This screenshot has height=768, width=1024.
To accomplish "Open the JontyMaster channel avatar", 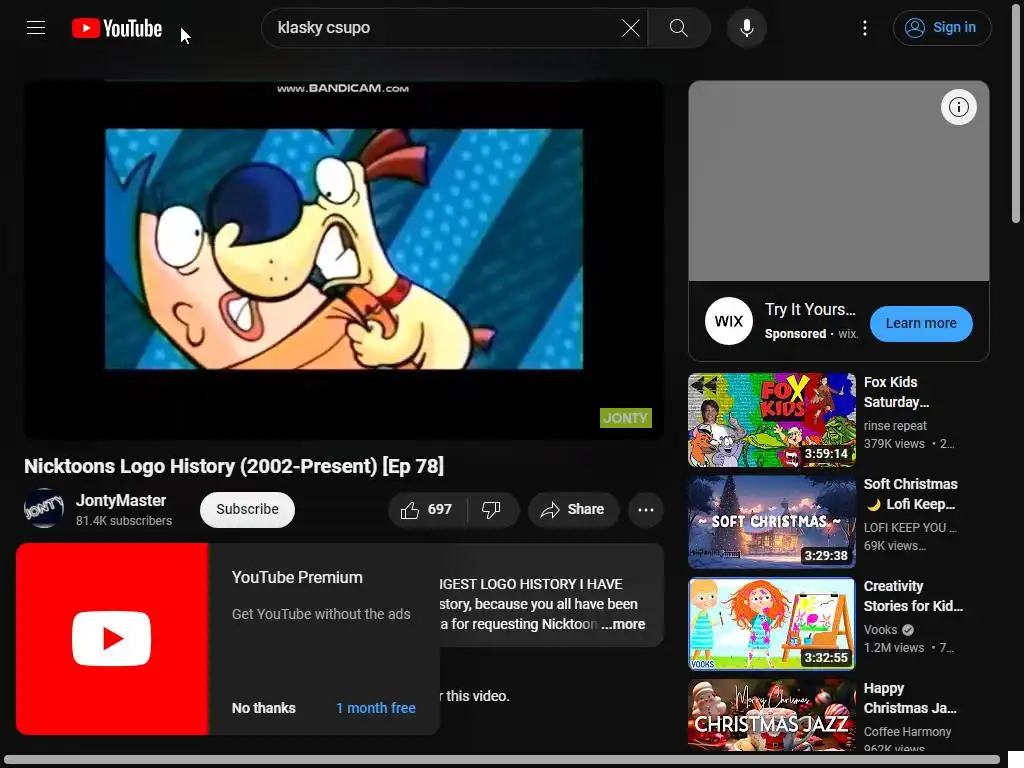I will click(x=44, y=508).
